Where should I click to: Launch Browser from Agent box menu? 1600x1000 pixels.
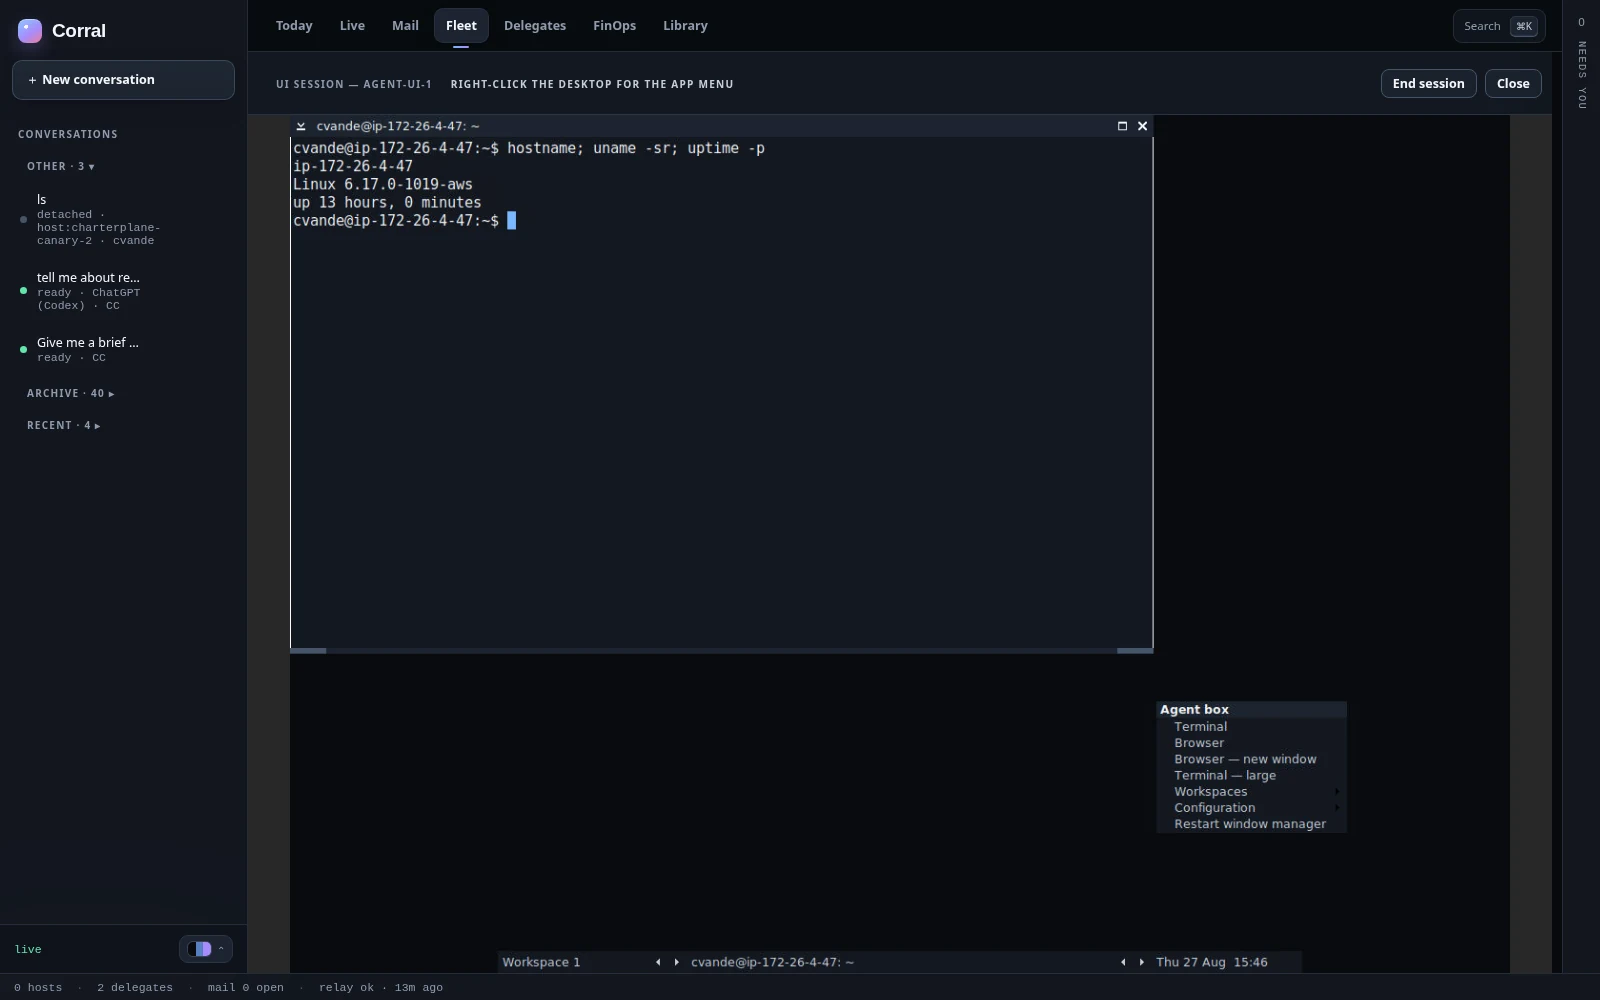point(1251,743)
